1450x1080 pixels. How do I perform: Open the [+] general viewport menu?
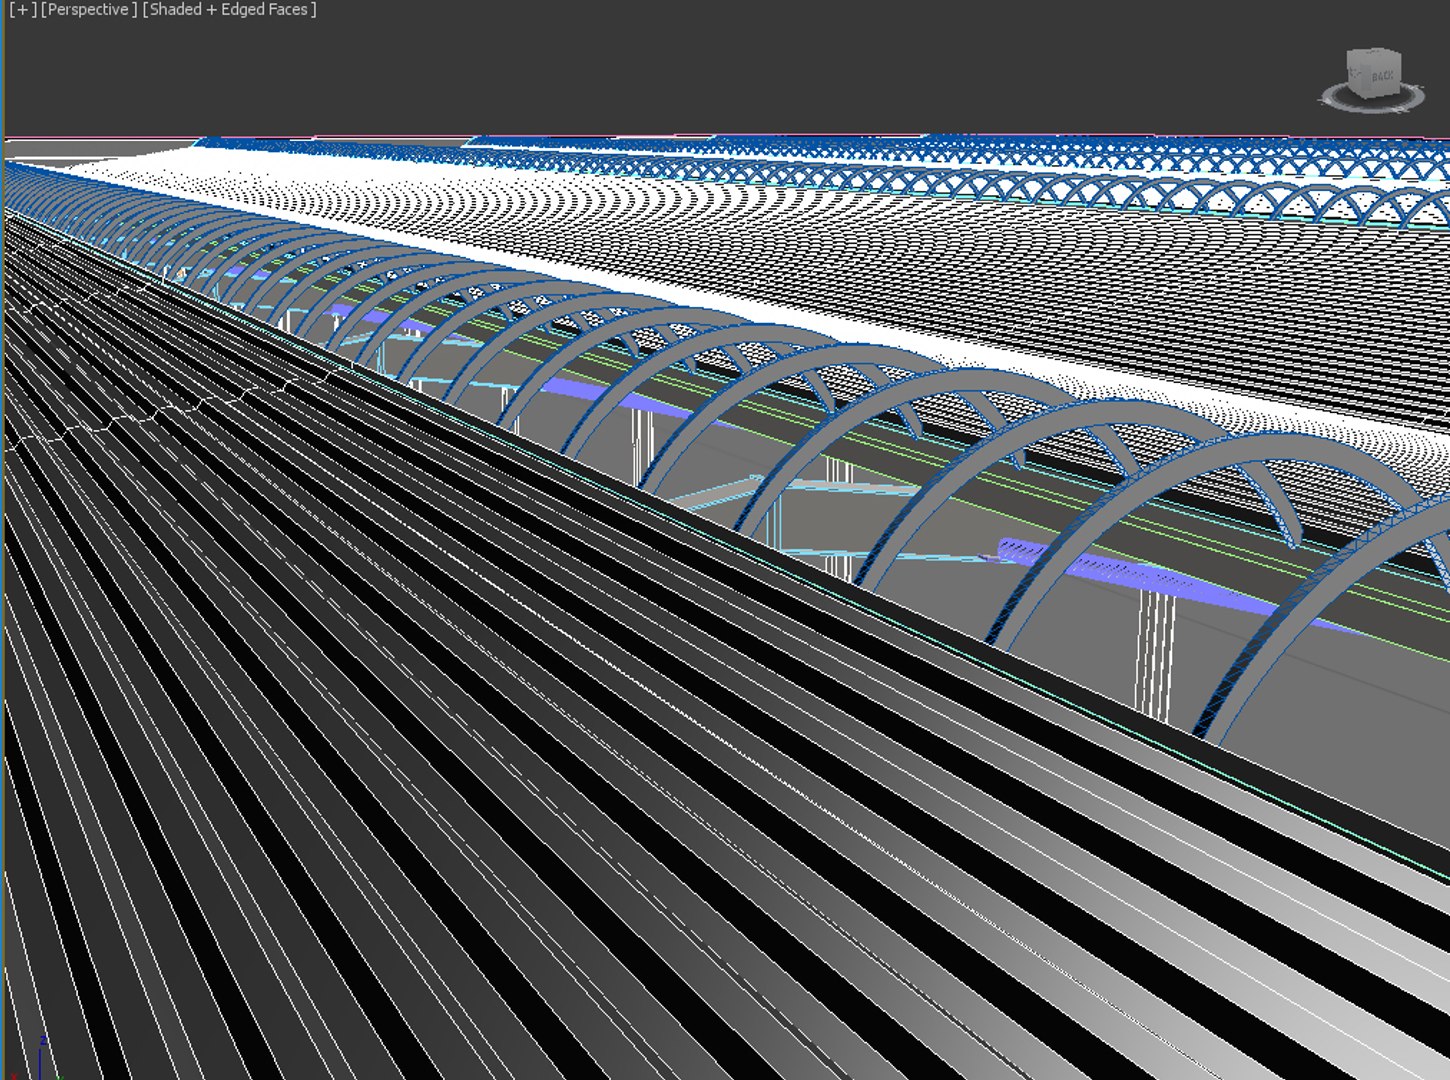(x=22, y=10)
